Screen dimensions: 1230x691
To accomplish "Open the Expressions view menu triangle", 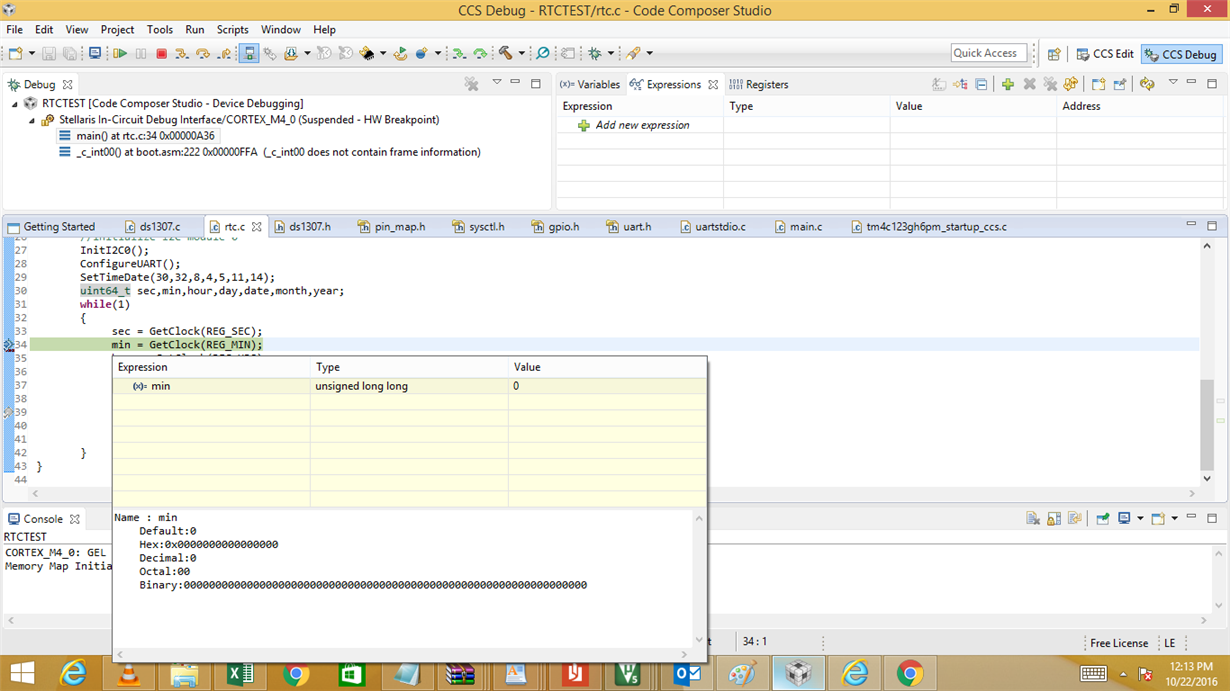I will tap(1173, 82).
